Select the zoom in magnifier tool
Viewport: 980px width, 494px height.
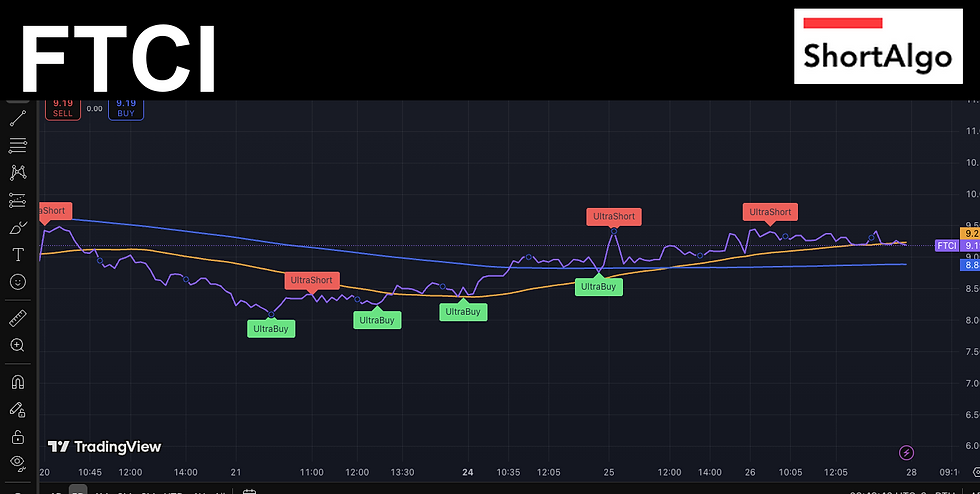18,345
